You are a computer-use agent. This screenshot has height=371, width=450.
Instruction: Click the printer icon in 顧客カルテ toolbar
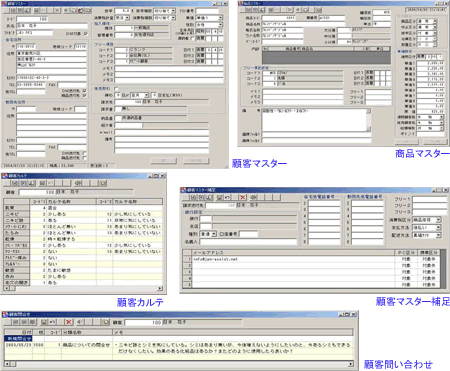pos(78,183)
